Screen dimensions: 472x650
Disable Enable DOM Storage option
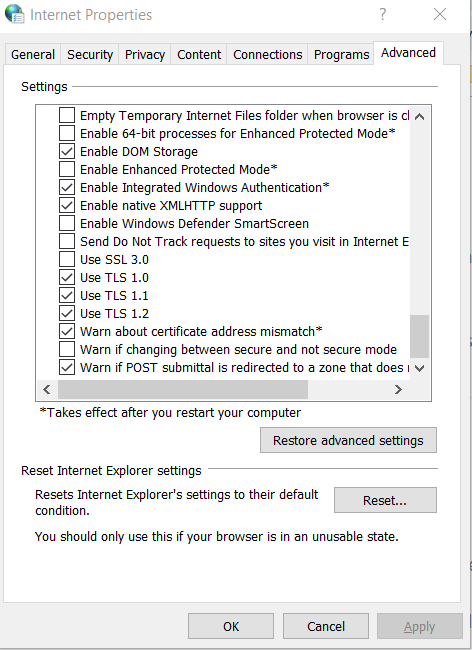[67, 151]
